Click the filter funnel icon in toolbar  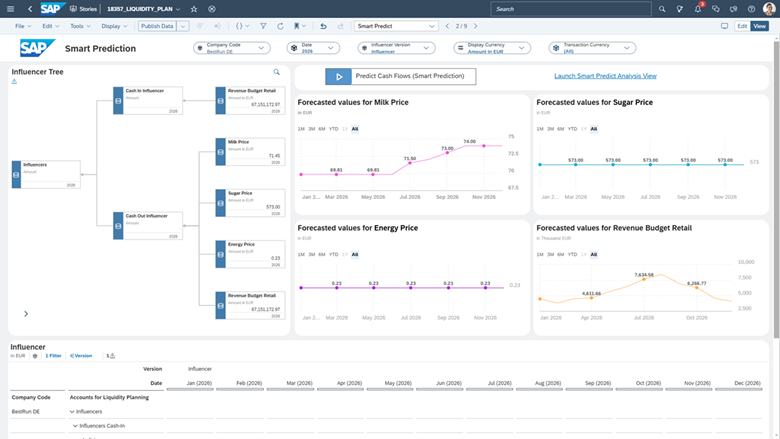tap(263, 26)
